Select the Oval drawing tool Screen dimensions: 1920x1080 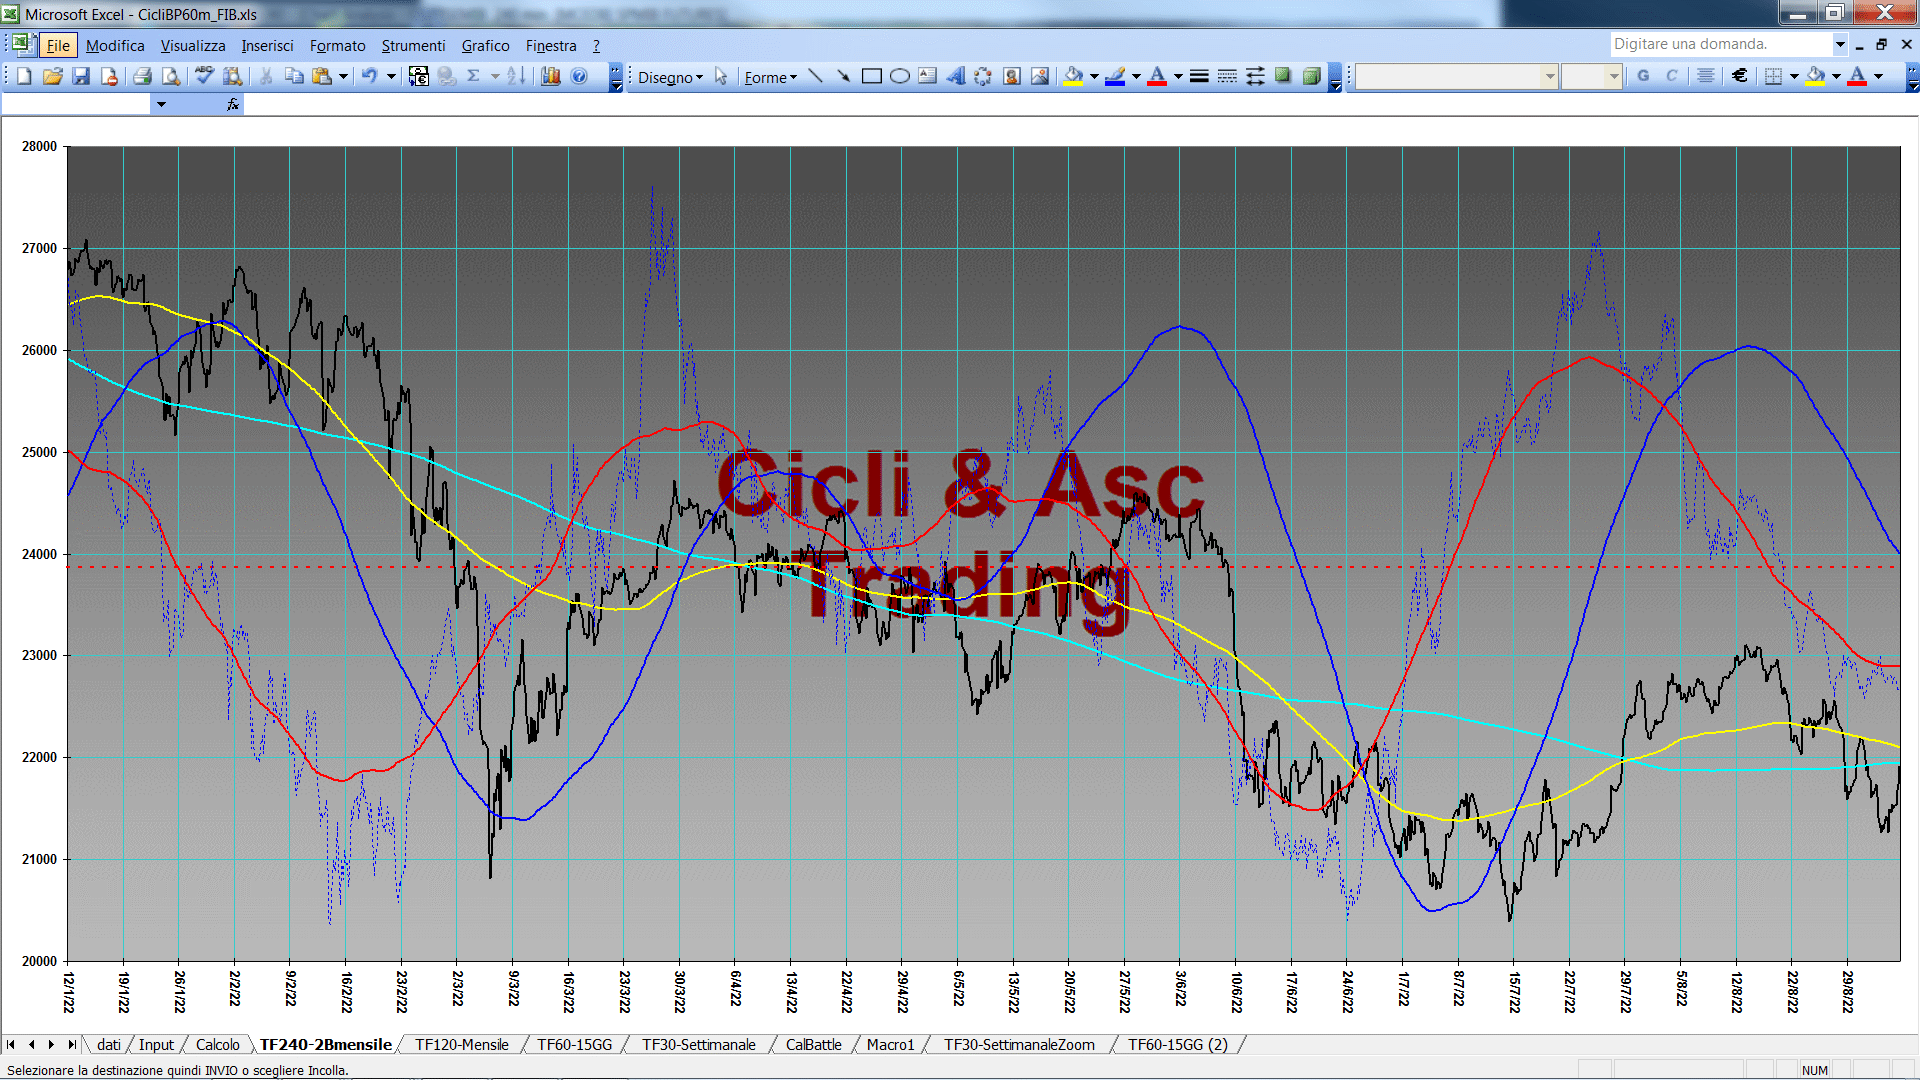point(899,76)
